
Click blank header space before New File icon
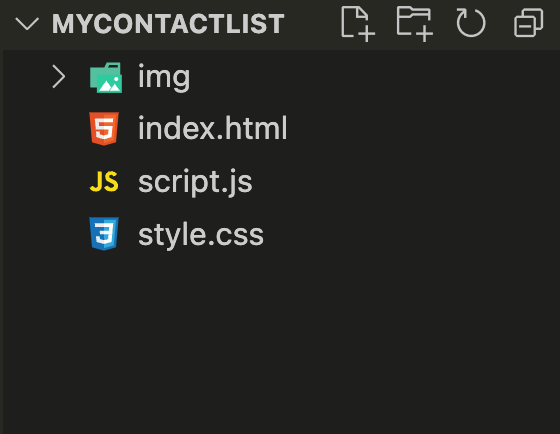tap(311, 24)
